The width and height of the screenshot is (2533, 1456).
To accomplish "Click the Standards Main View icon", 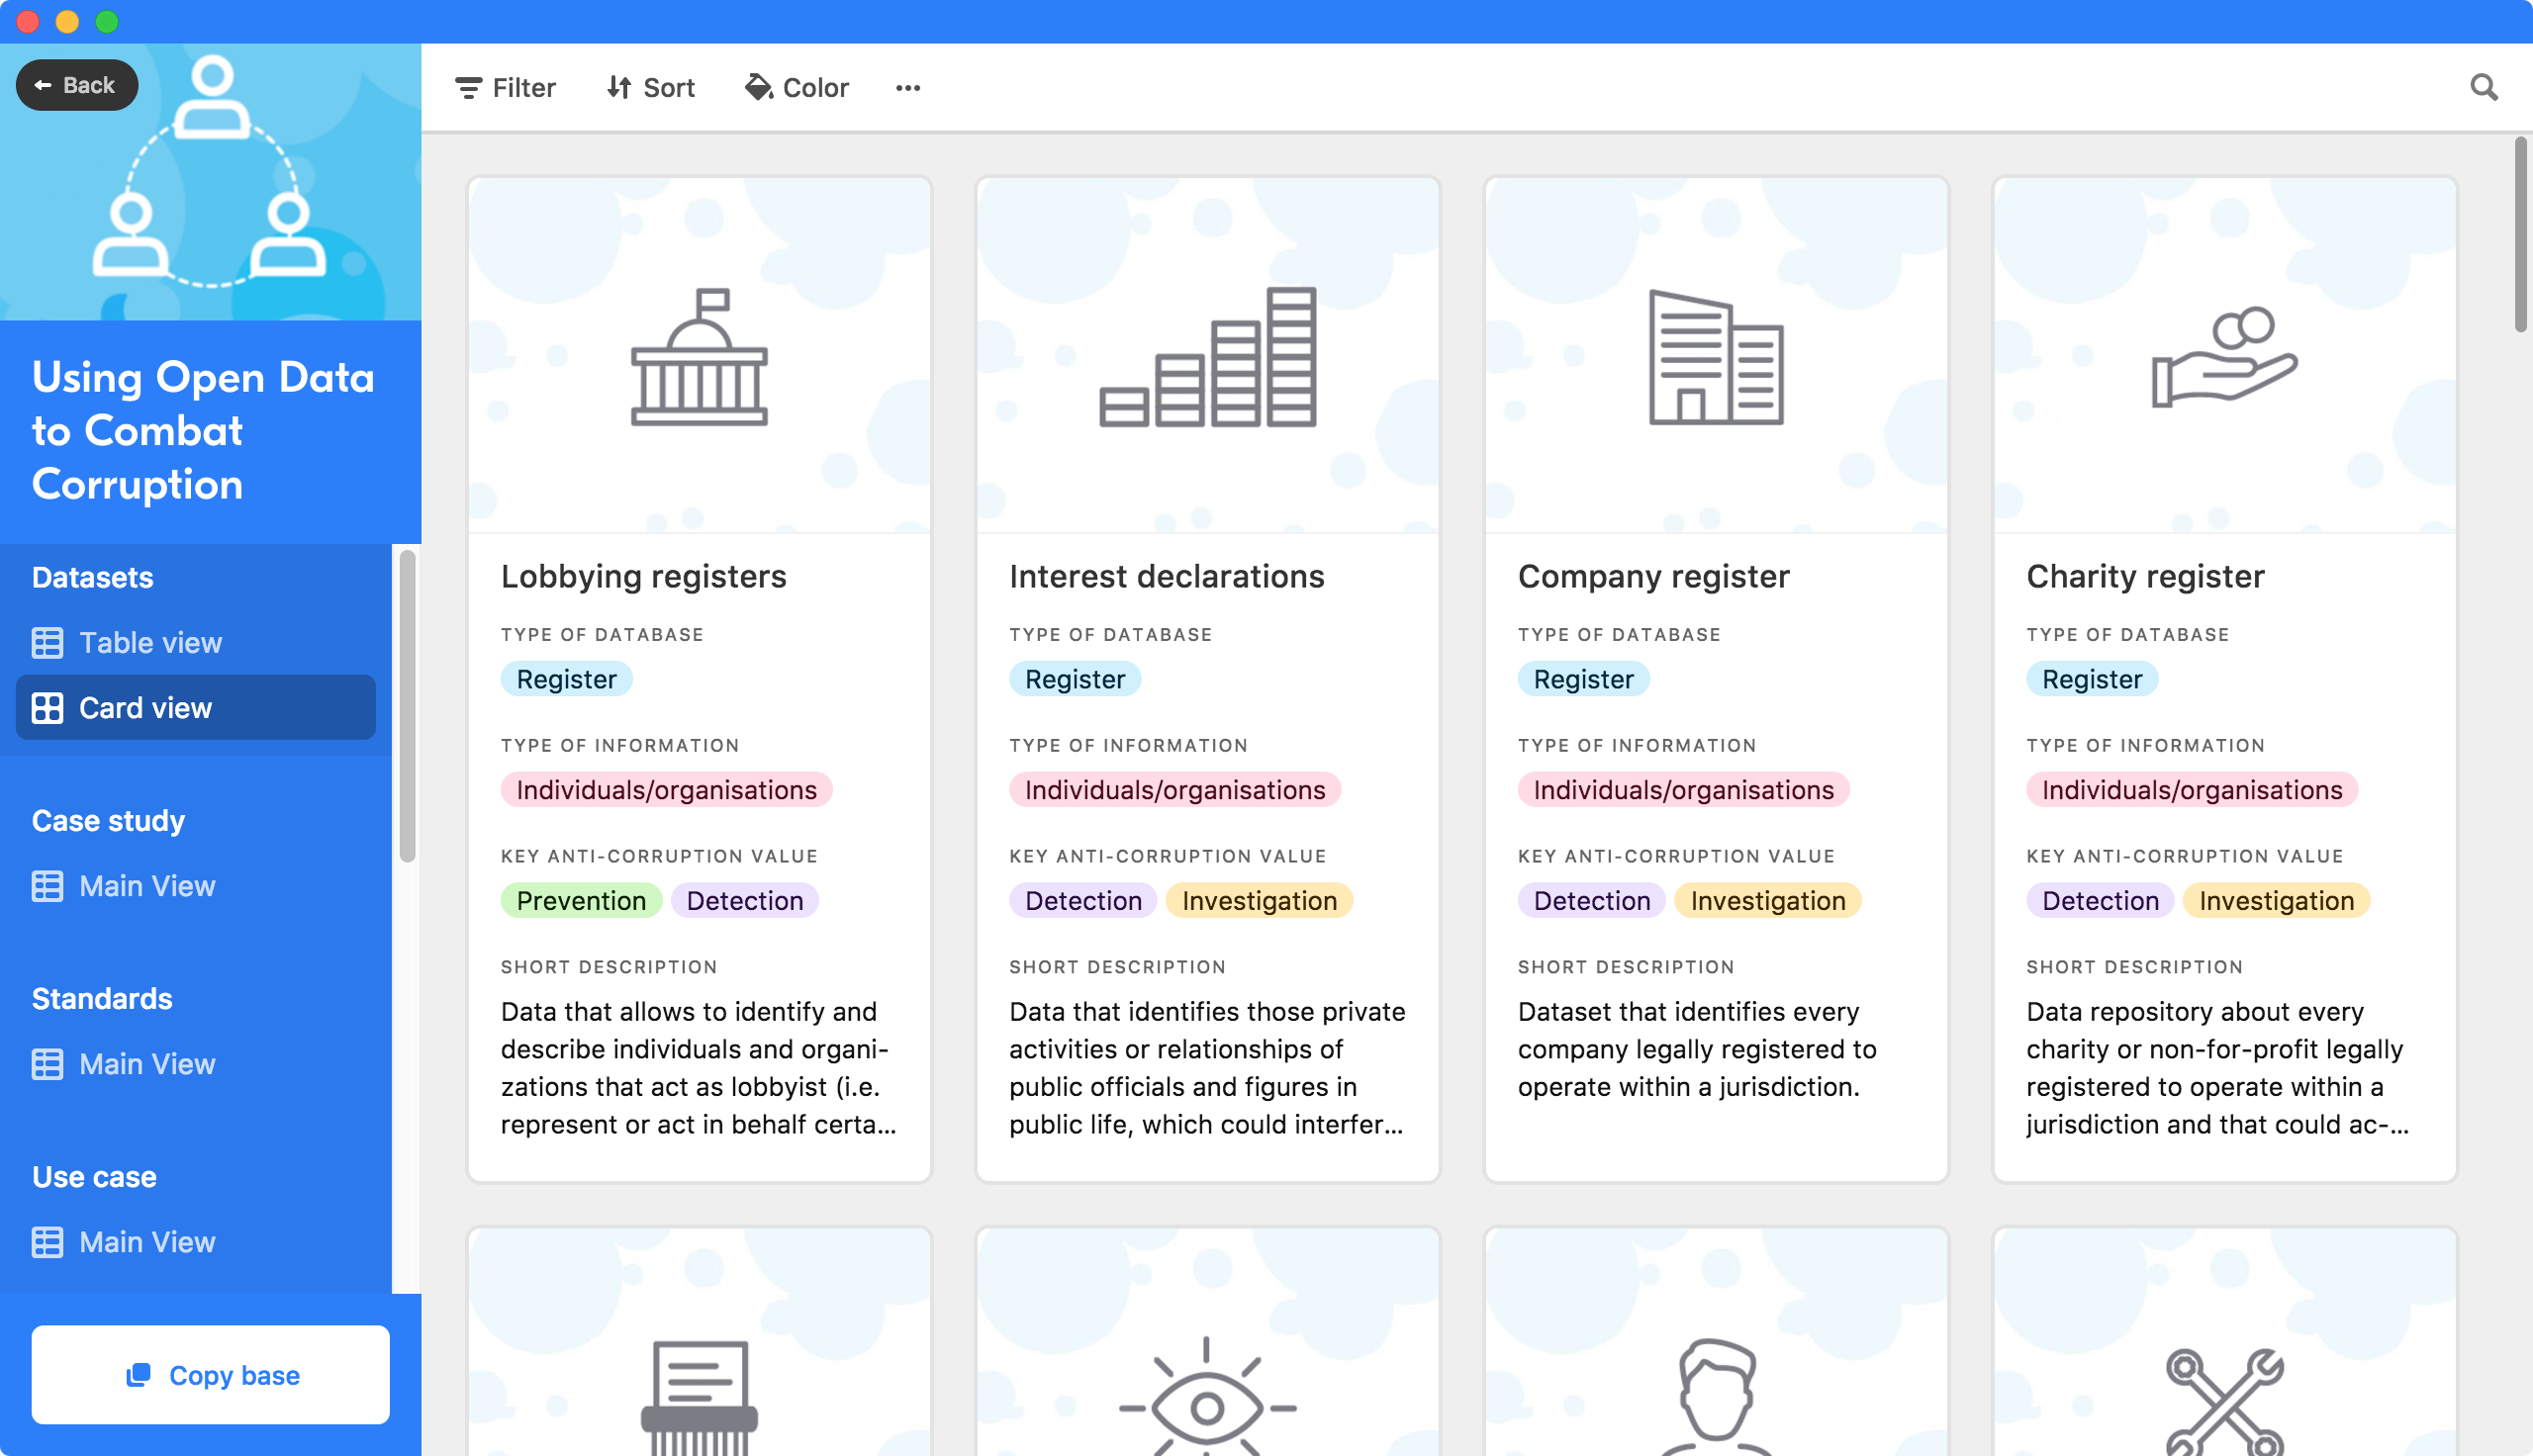I will pos(47,1063).
